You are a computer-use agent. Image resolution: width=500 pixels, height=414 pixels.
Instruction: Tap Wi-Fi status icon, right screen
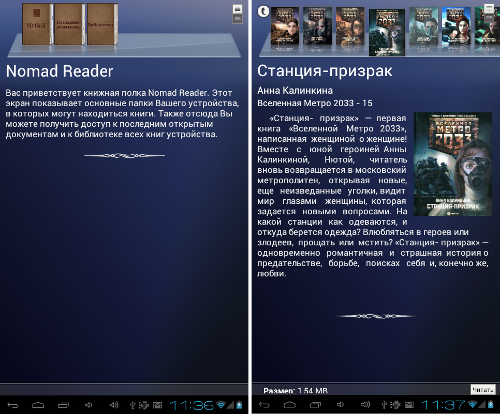pos(472,405)
